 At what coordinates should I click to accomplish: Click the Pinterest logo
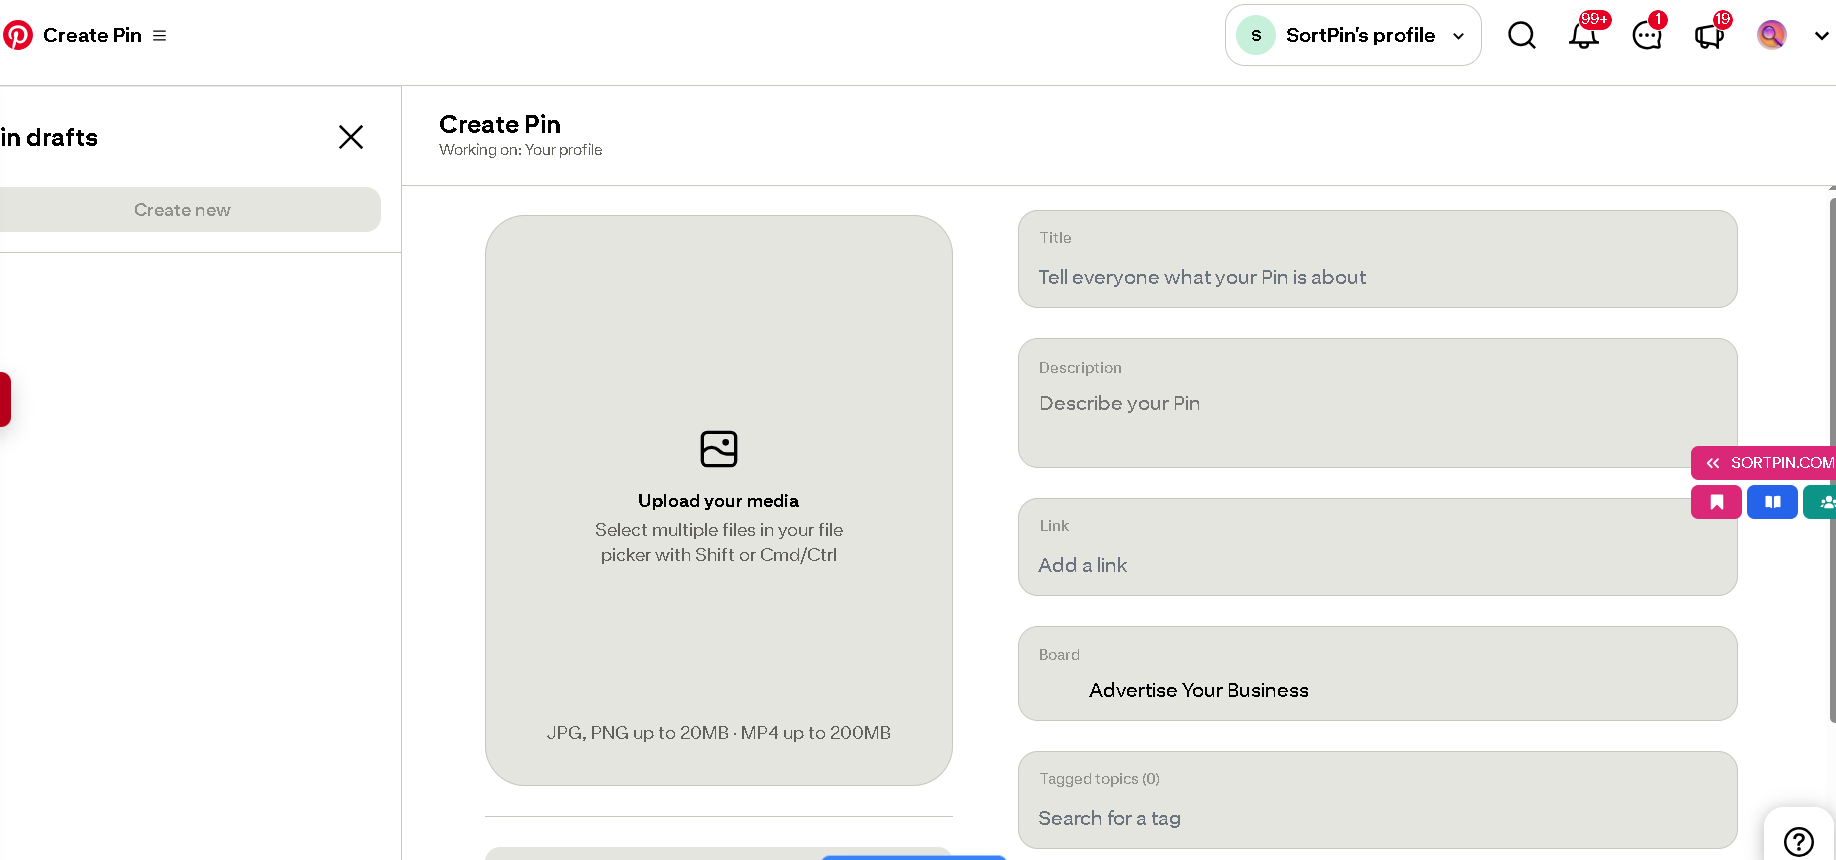[x=17, y=35]
